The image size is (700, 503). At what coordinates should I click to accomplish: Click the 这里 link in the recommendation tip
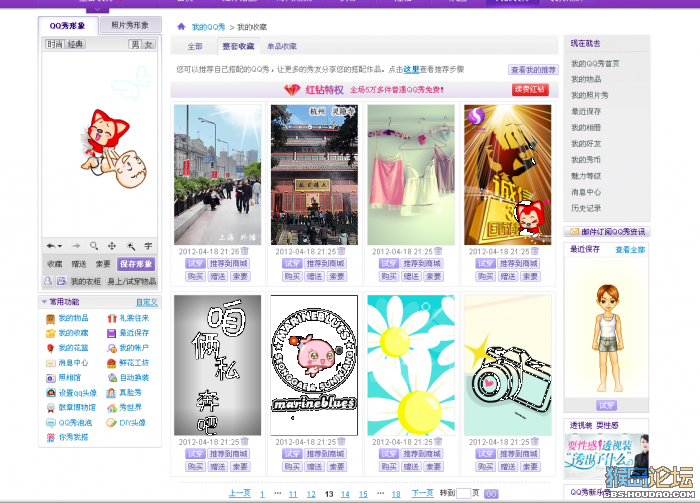[411, 69]
